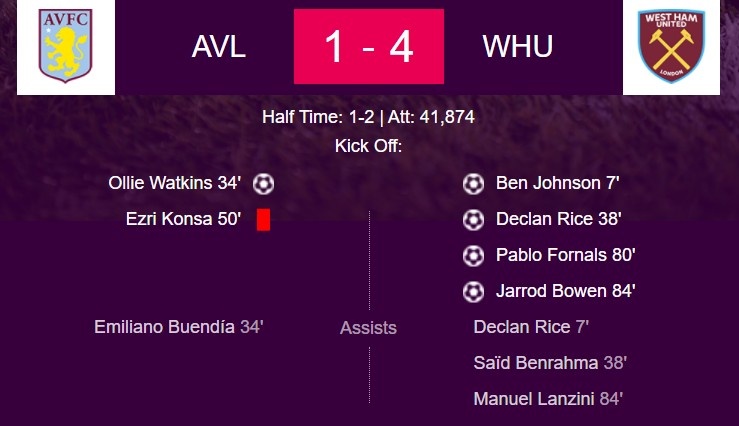Open Jarrod Bowen player link

pos(566,291)
